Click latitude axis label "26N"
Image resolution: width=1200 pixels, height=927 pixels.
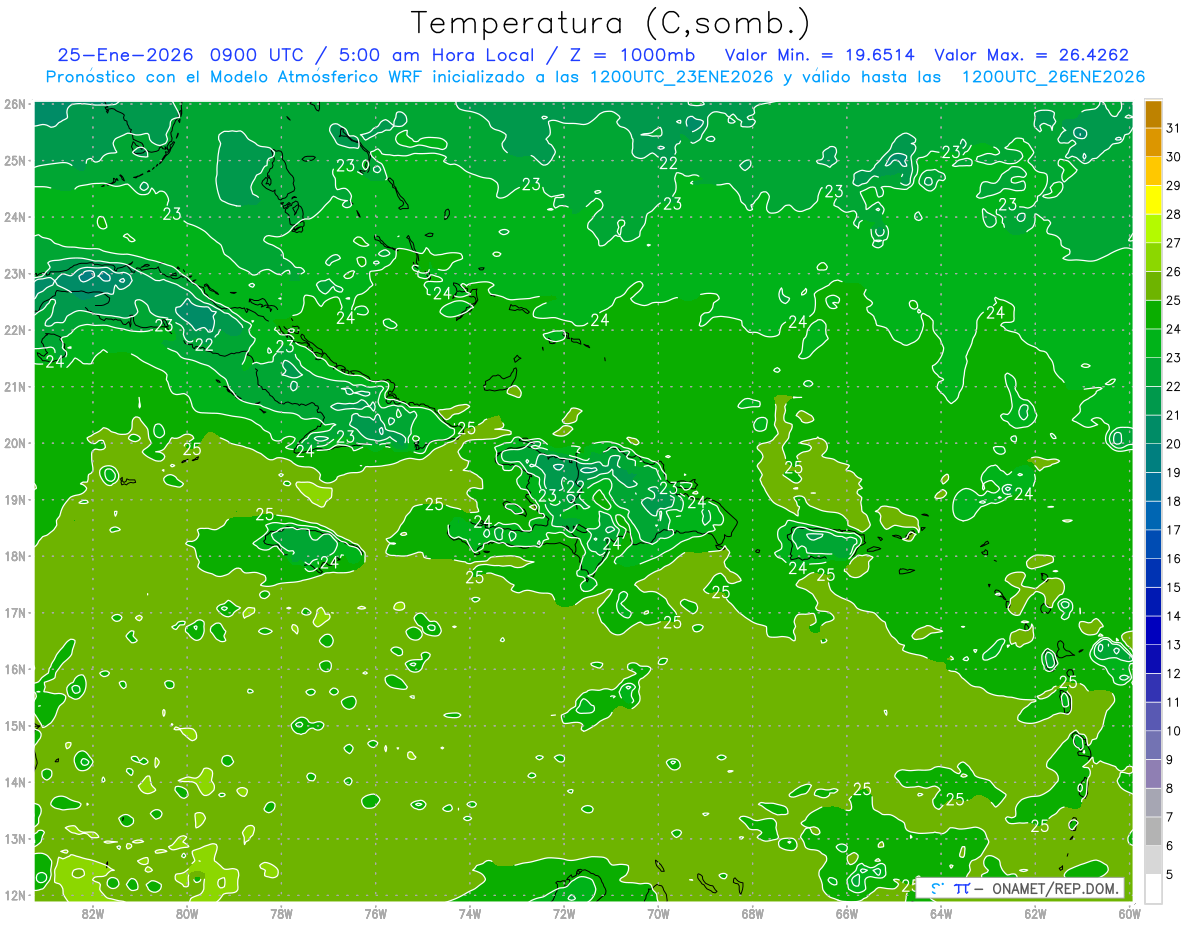14,104
